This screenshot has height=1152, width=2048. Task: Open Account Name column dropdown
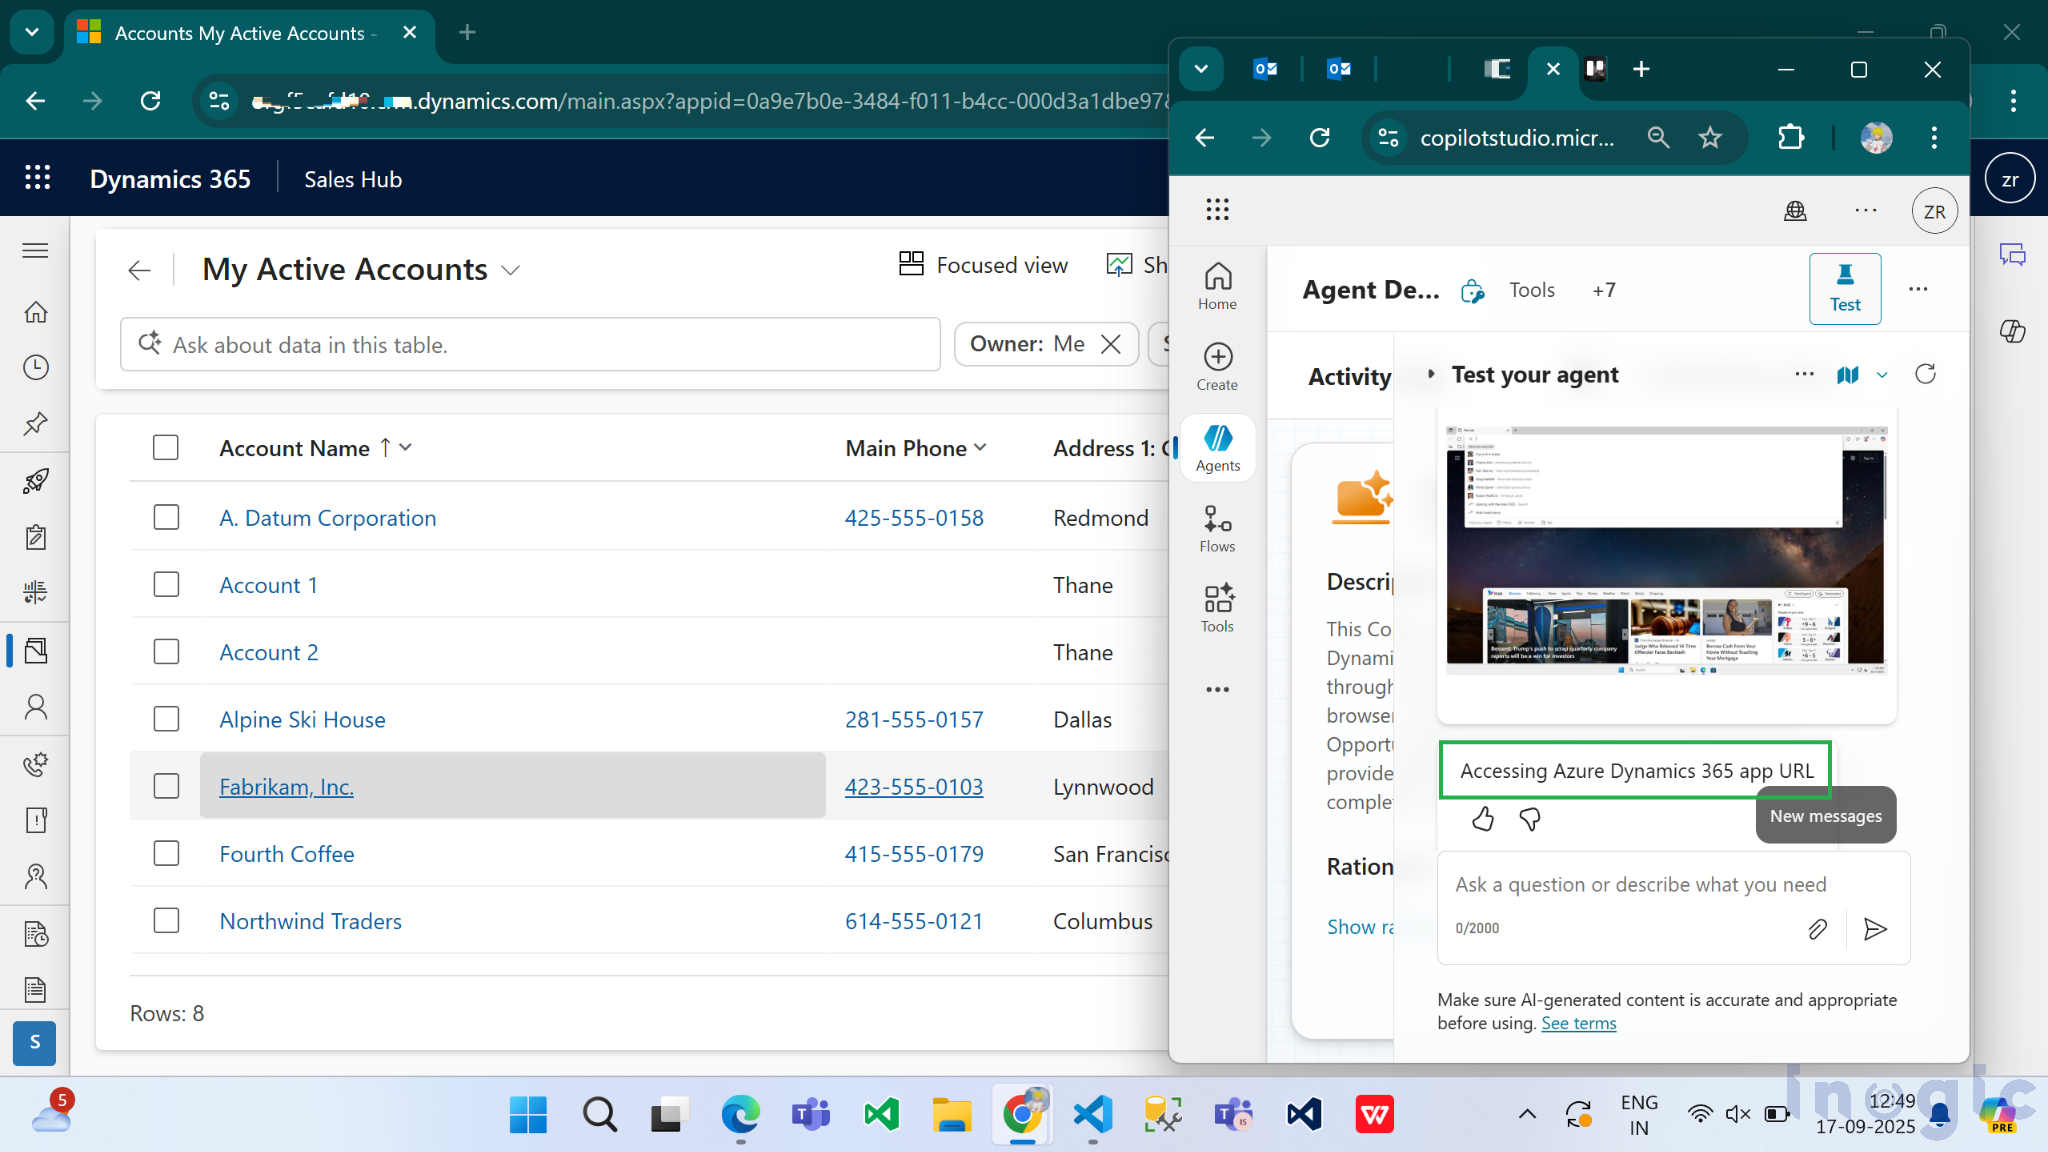tap(405, 448)
